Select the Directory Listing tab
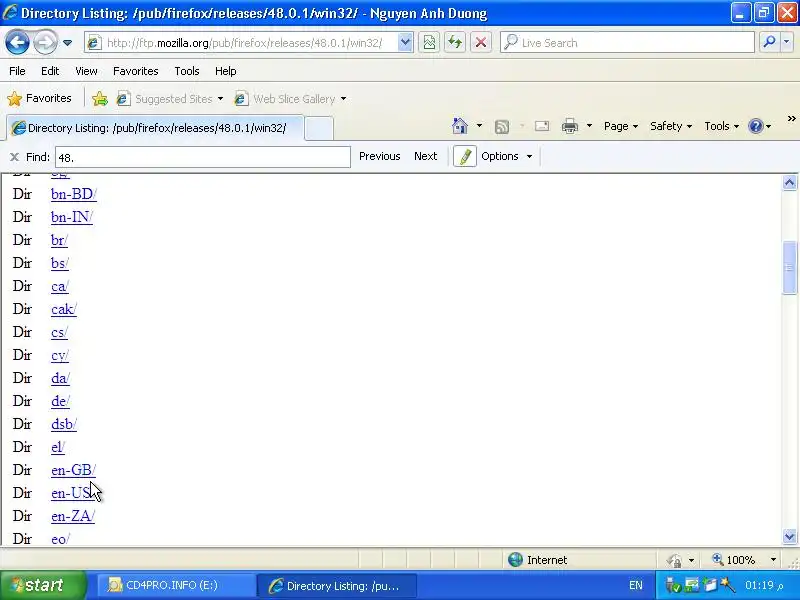Viewport: 800px width, 600px height. (x=156, y=128)
